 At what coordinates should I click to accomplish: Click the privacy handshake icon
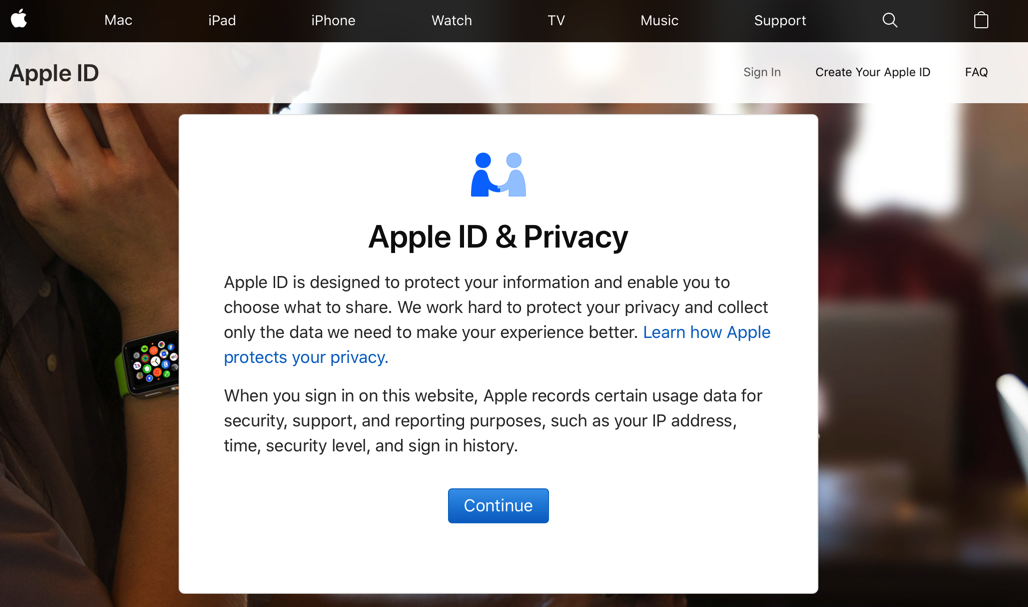pyautogui.click(x=498, y=175)
